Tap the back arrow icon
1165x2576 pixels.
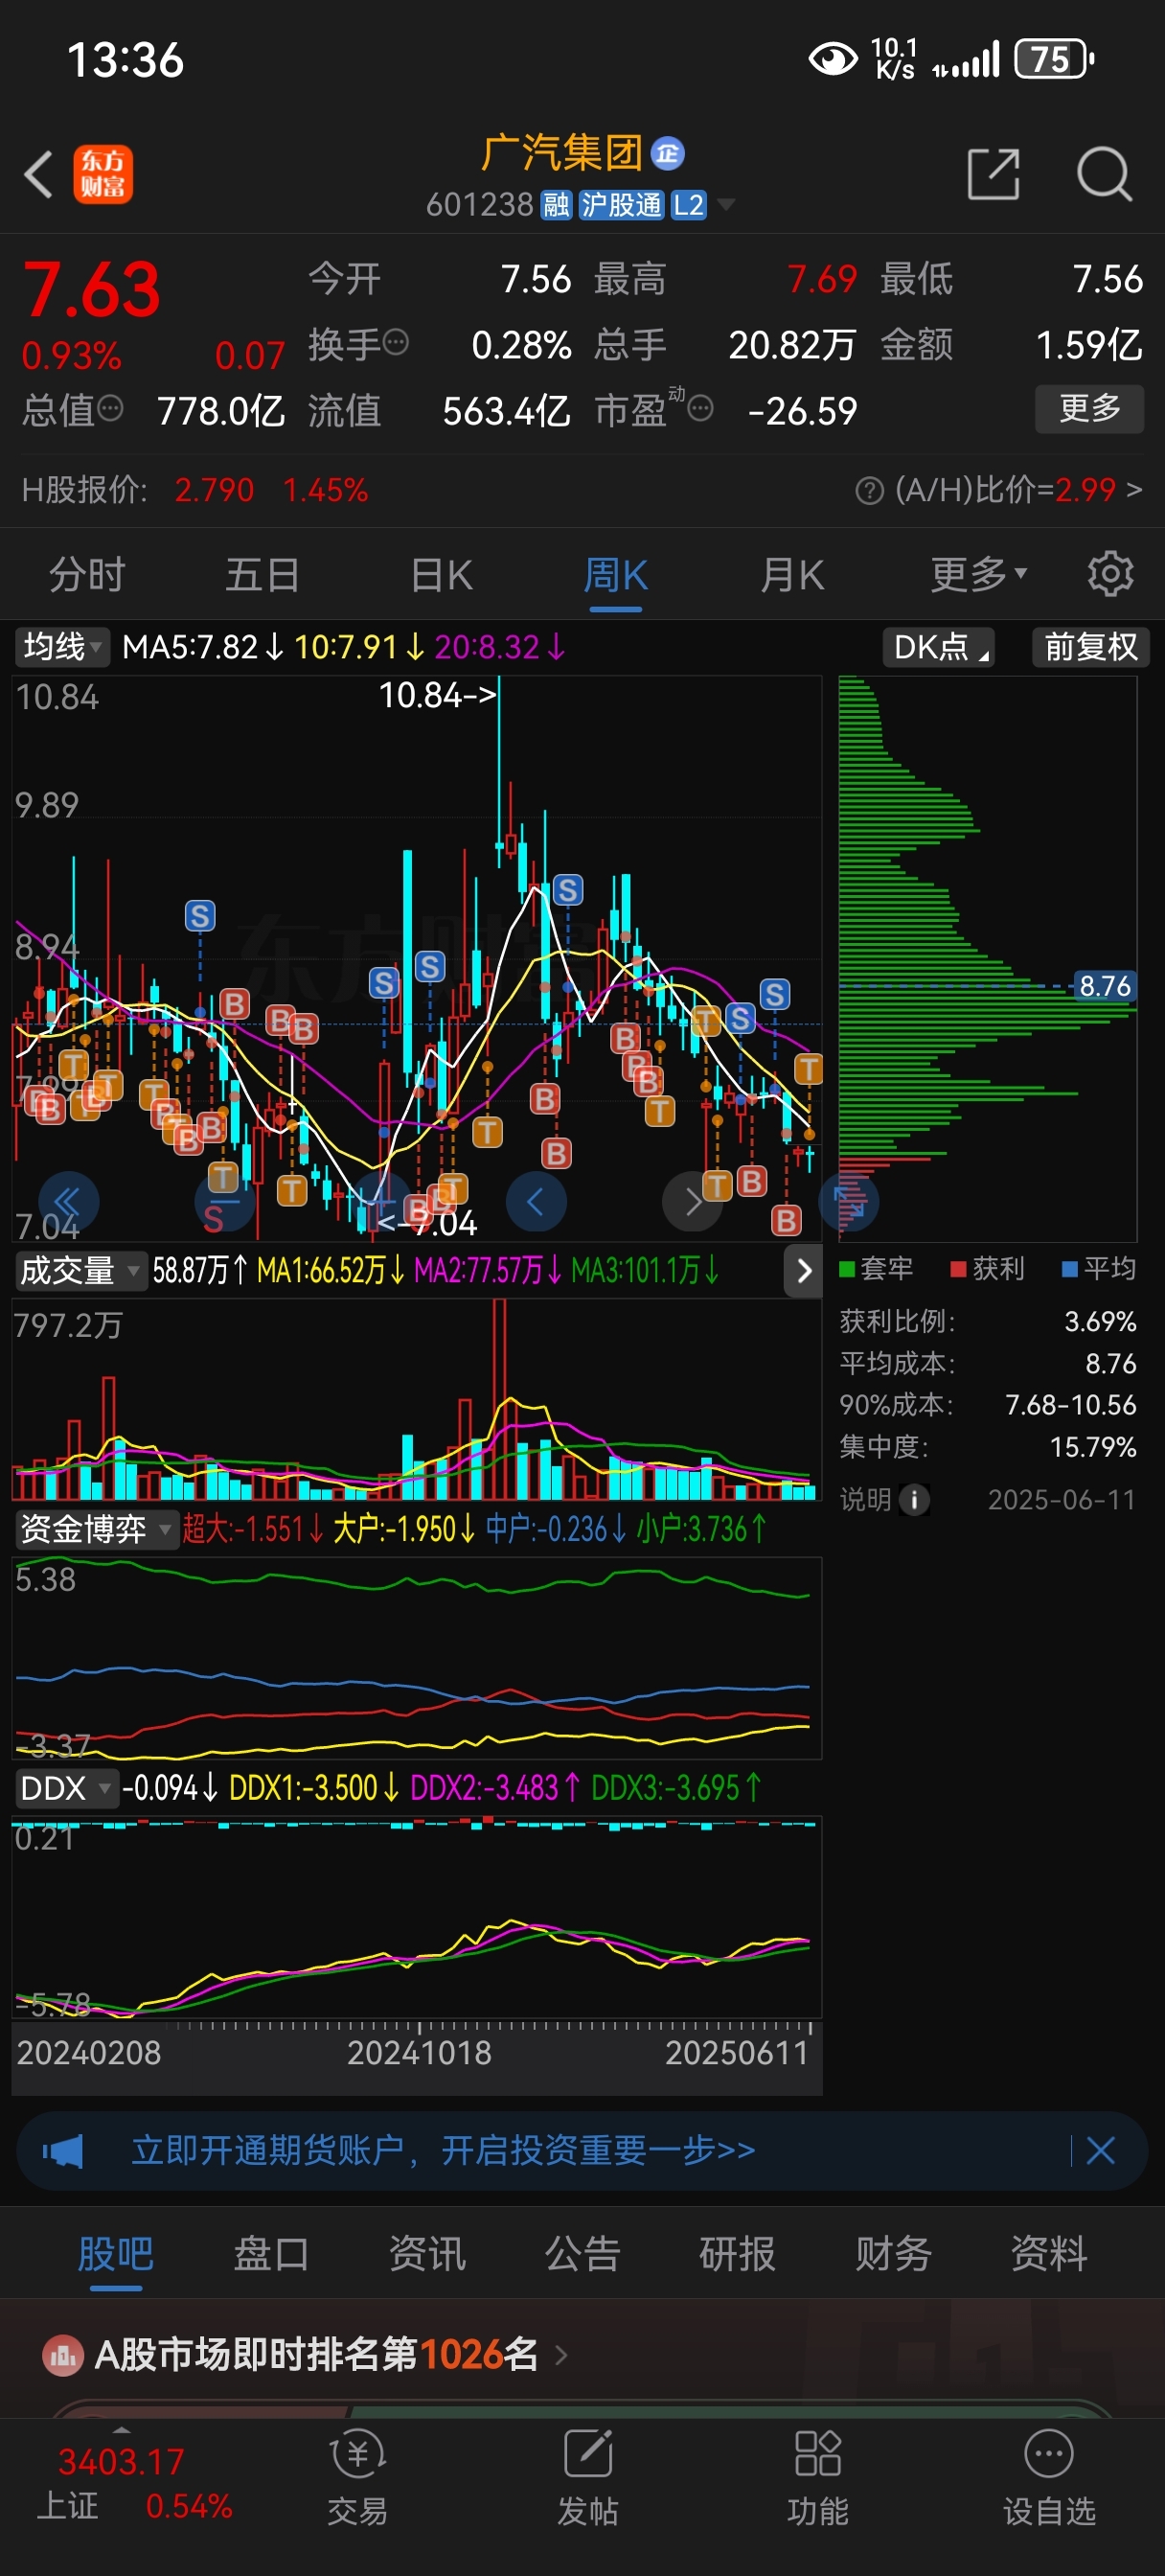(39, 174)
